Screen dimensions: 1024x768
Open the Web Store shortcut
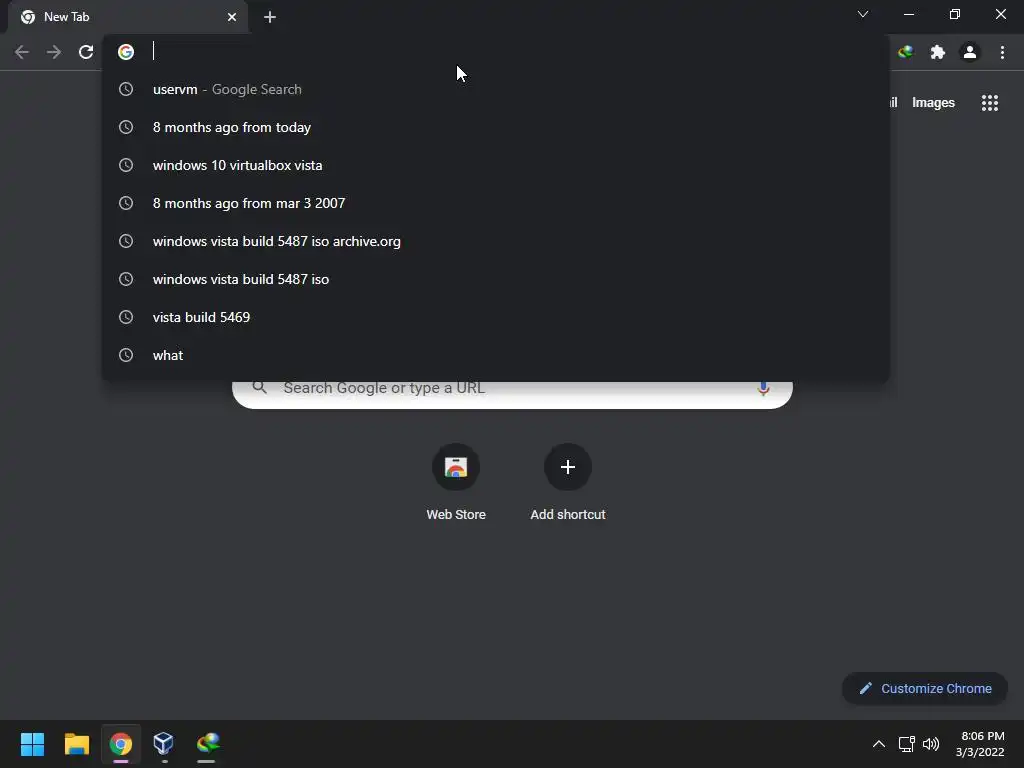[x=456, y=483]
